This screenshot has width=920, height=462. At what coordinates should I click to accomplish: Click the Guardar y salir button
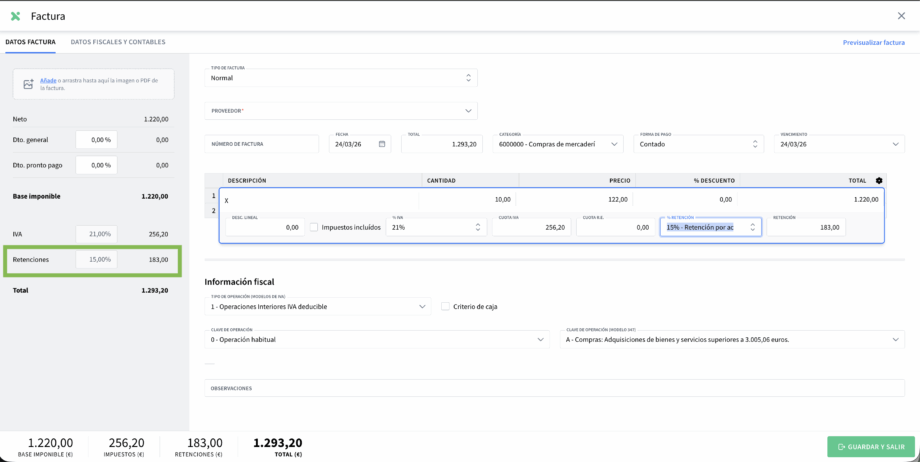870,447
